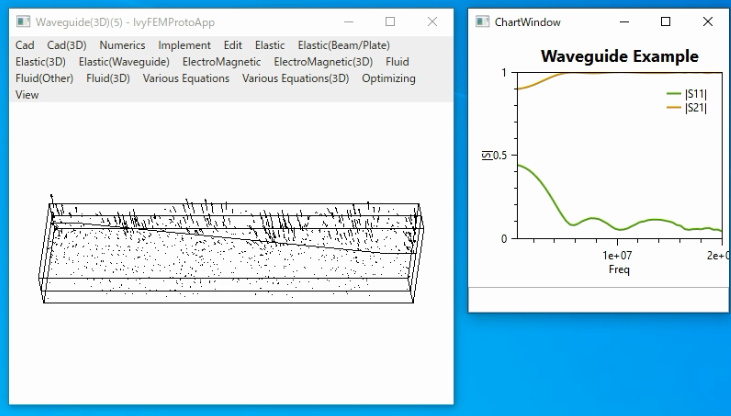Viewport: 731px width, 416px height.
Task: Open the Numerics menu
Action: click(x=122, y=45)
